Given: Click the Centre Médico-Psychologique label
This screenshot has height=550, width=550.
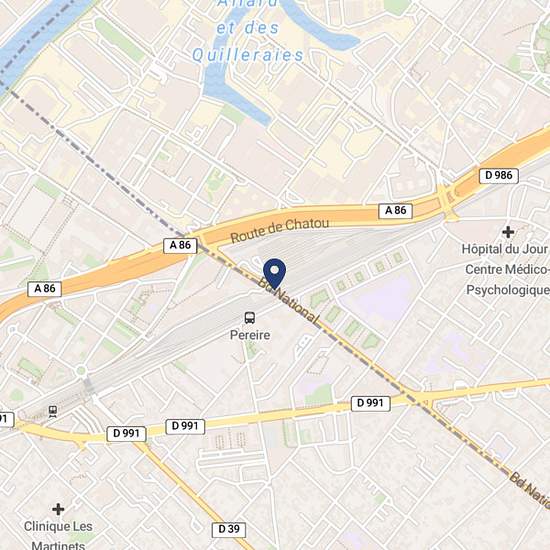Looking at the screenshot, I should (508, 280).
